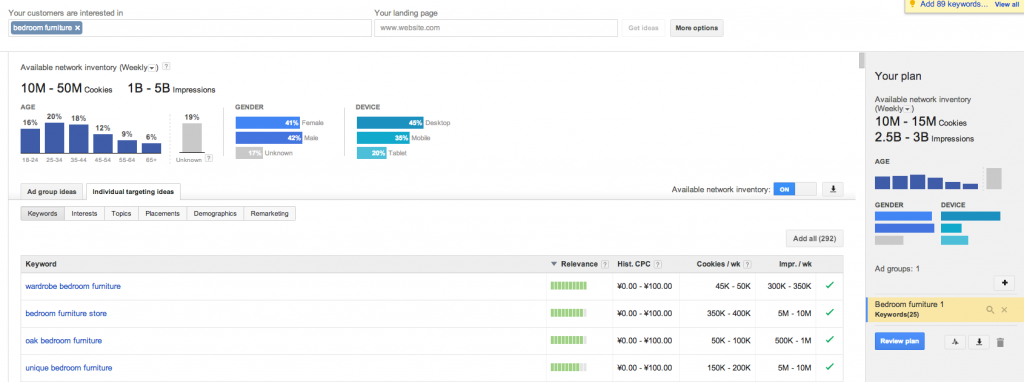The width and height of the screenshot is (1024, 382).
Task: Search inside Bedroom furniture 1 ad group
Action: [990, 310]
